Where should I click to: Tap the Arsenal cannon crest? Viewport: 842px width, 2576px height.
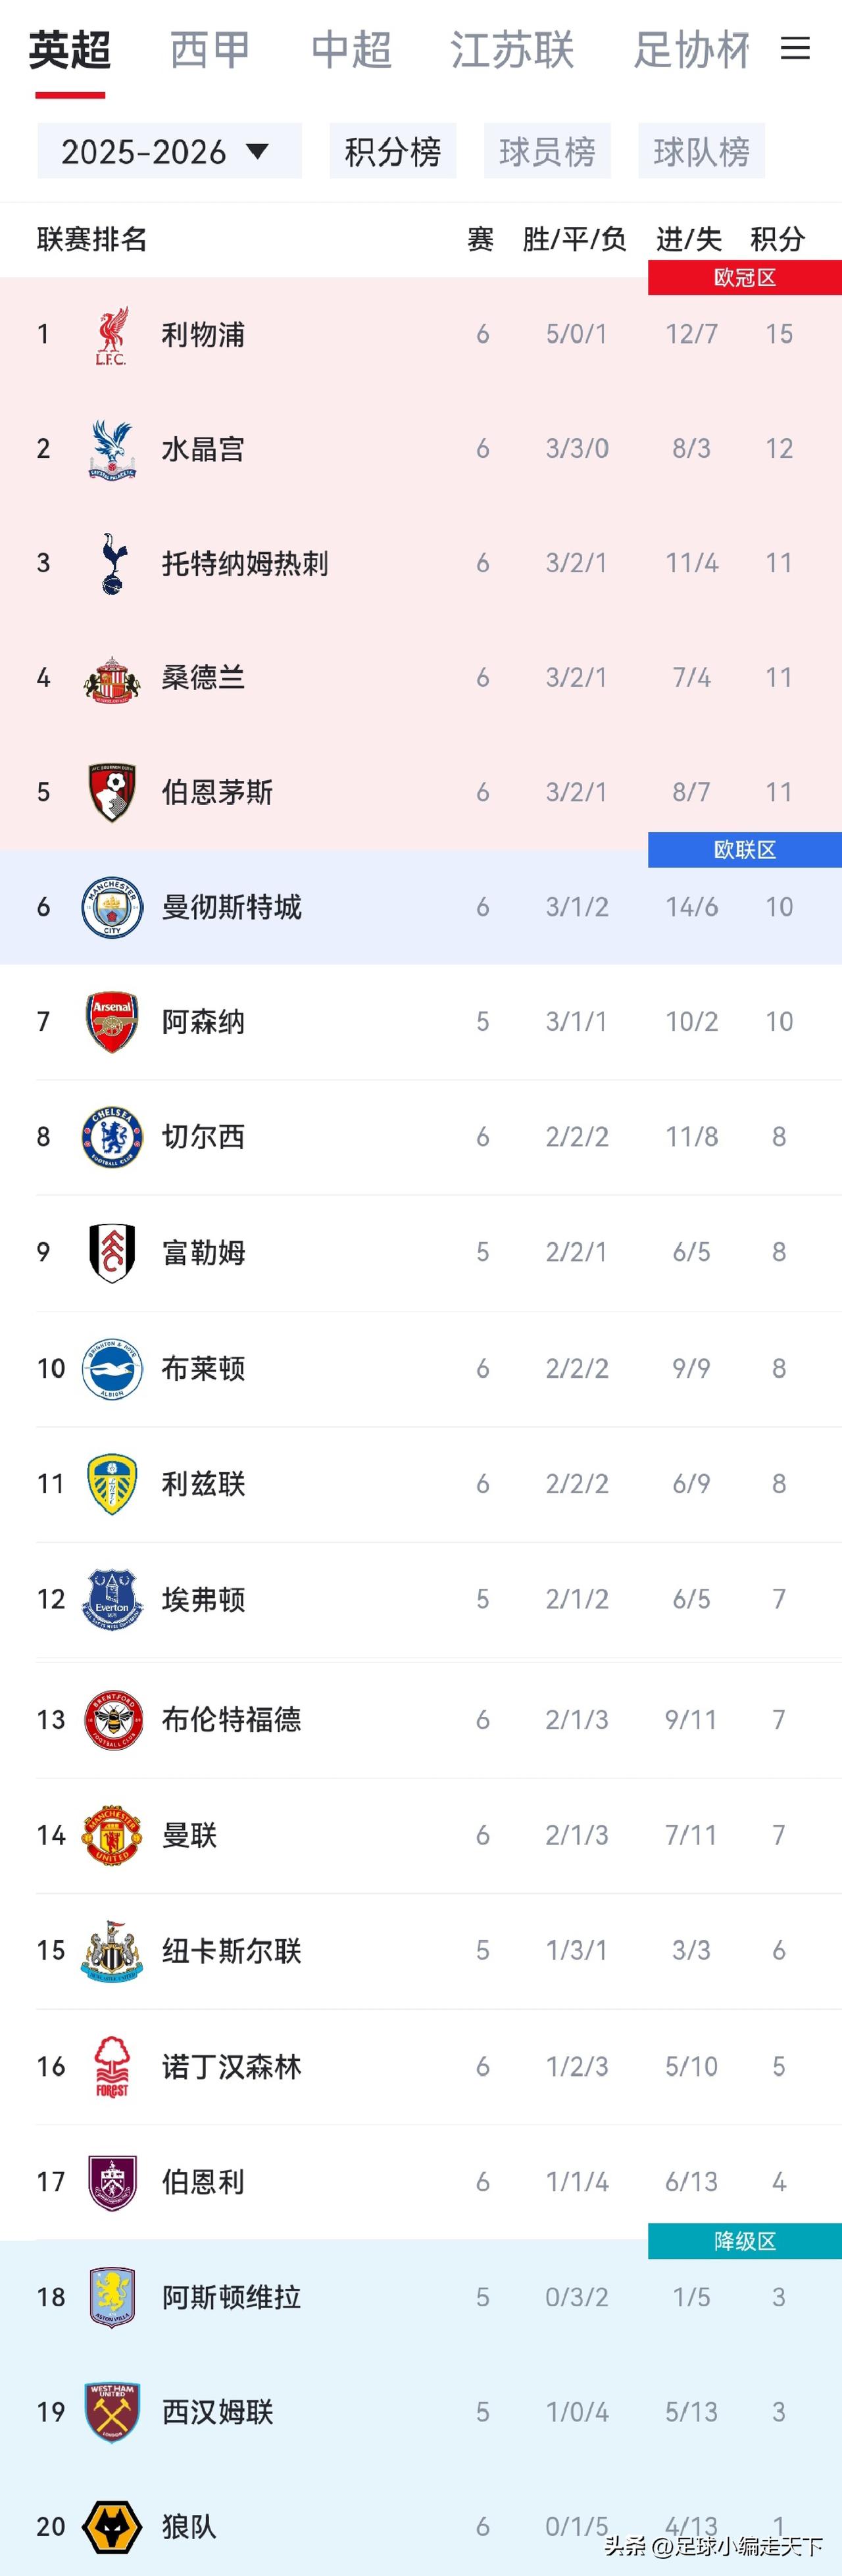tap(112, 1021)
